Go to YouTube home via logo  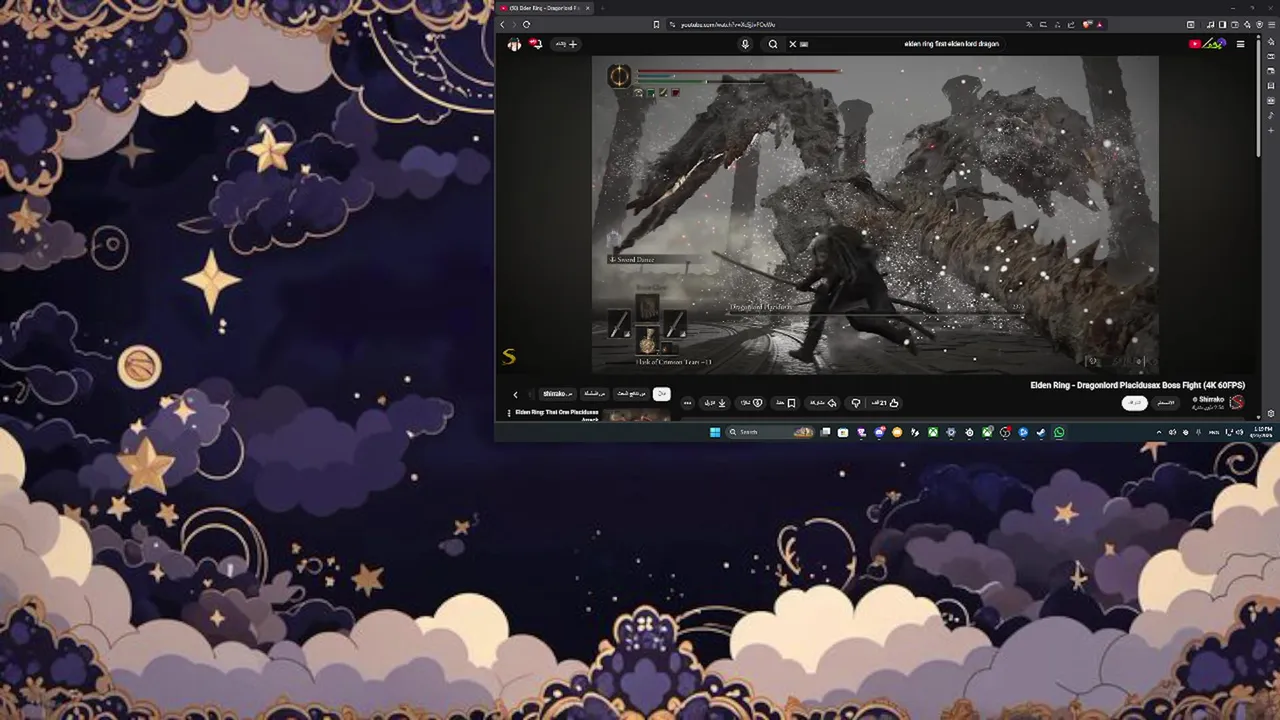(x=1205, y=44)
